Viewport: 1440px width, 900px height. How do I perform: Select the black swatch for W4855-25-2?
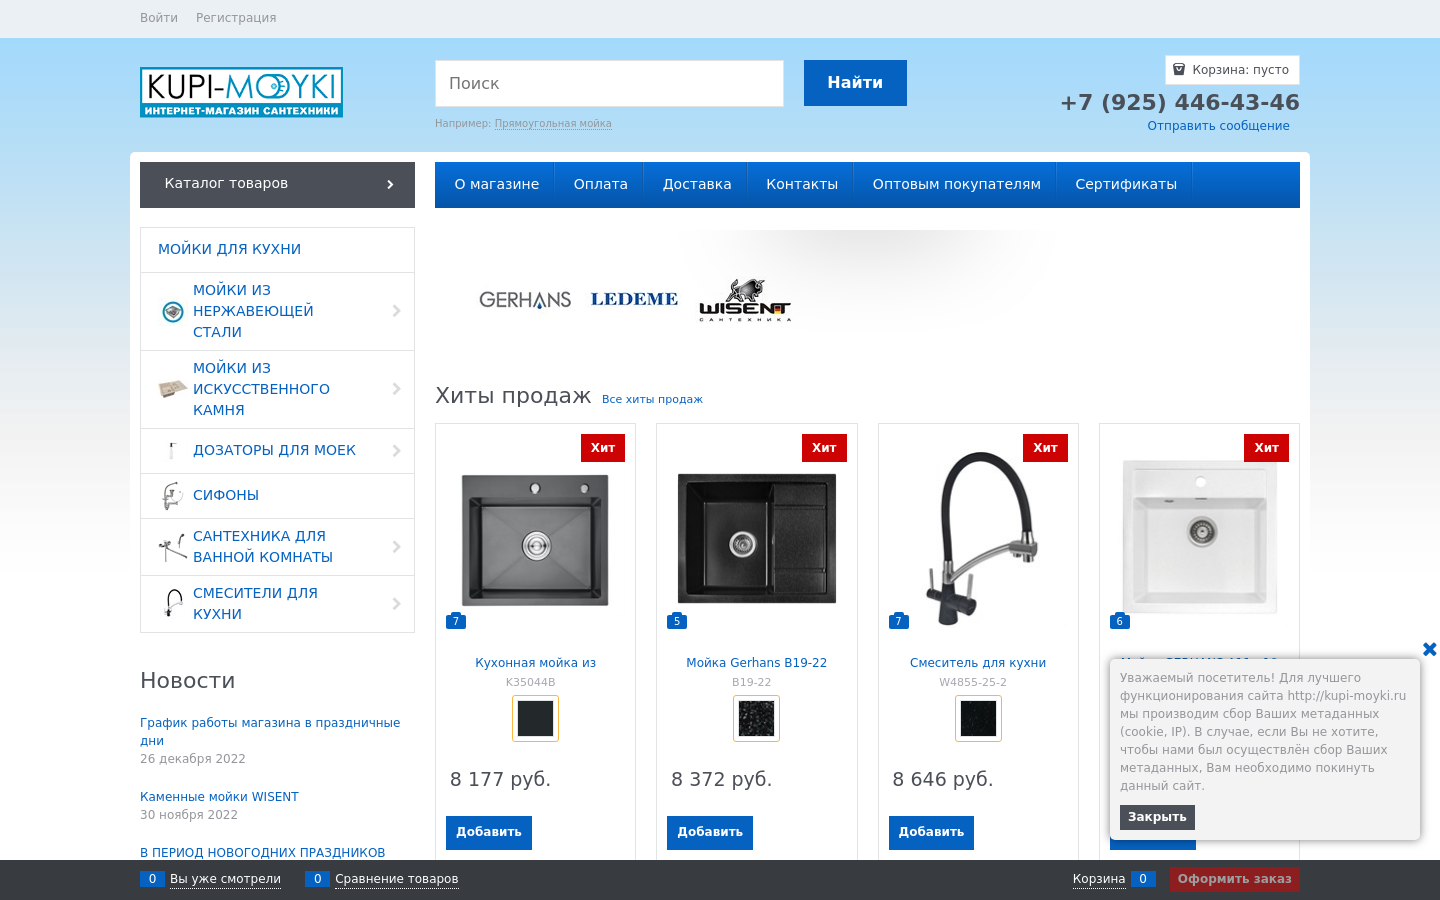pos(978,718)
